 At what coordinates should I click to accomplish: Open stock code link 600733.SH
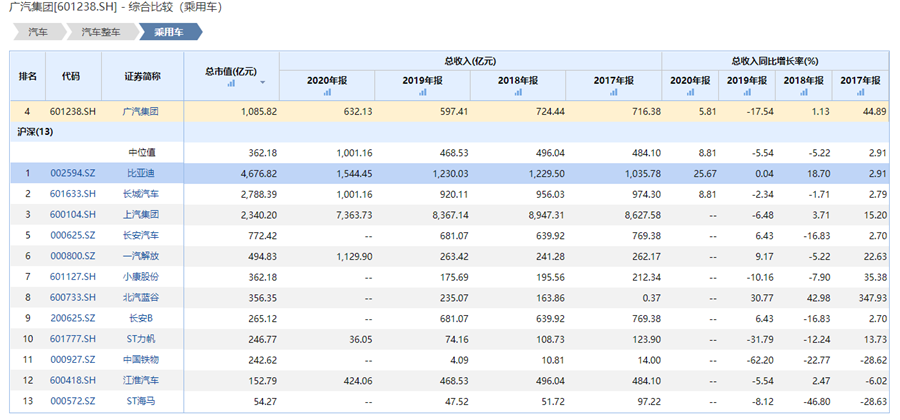click(73, 297)
